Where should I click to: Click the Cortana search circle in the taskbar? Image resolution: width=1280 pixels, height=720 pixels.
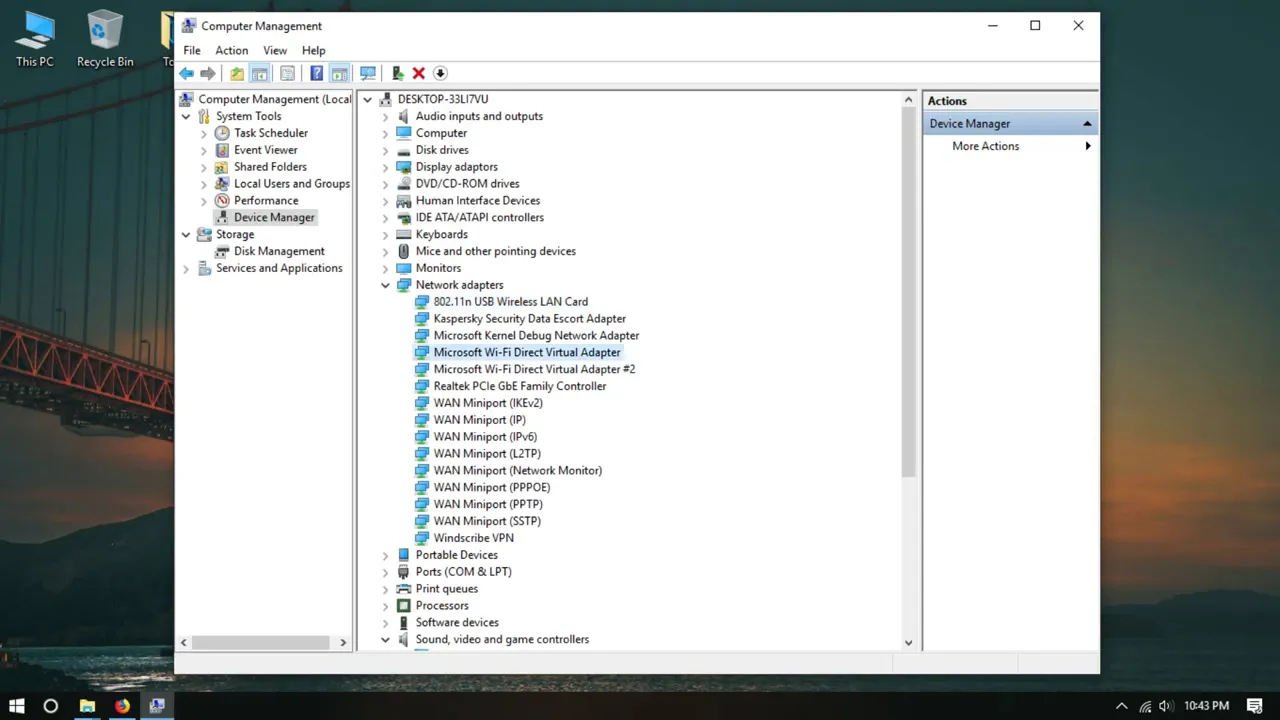click(x=51, y=706)
